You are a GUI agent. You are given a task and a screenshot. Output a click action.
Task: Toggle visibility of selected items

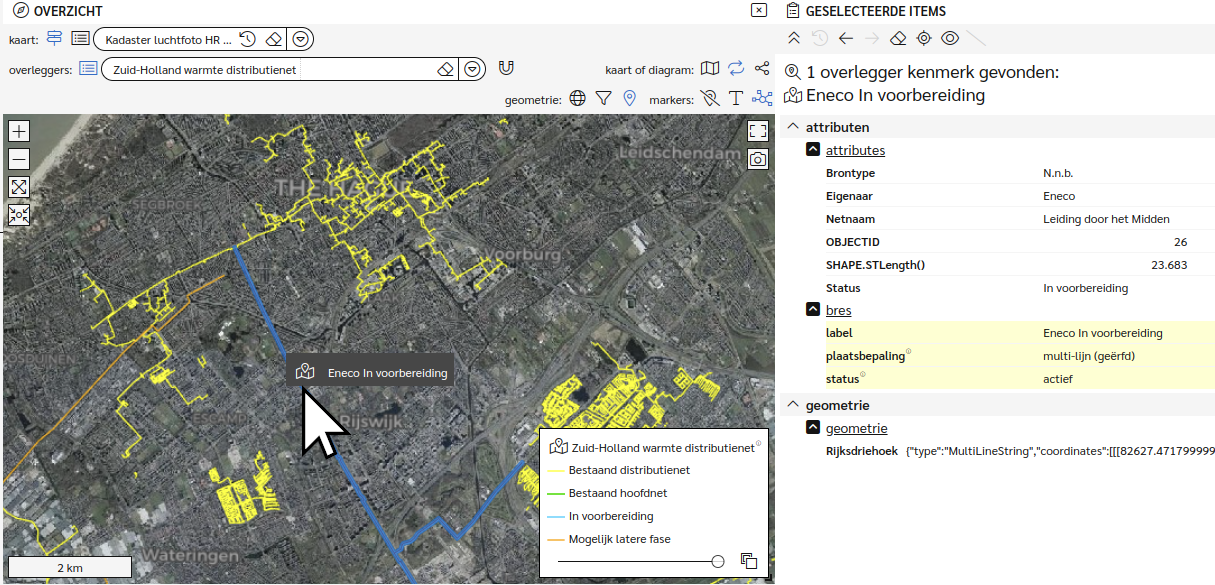coord(950,38)
